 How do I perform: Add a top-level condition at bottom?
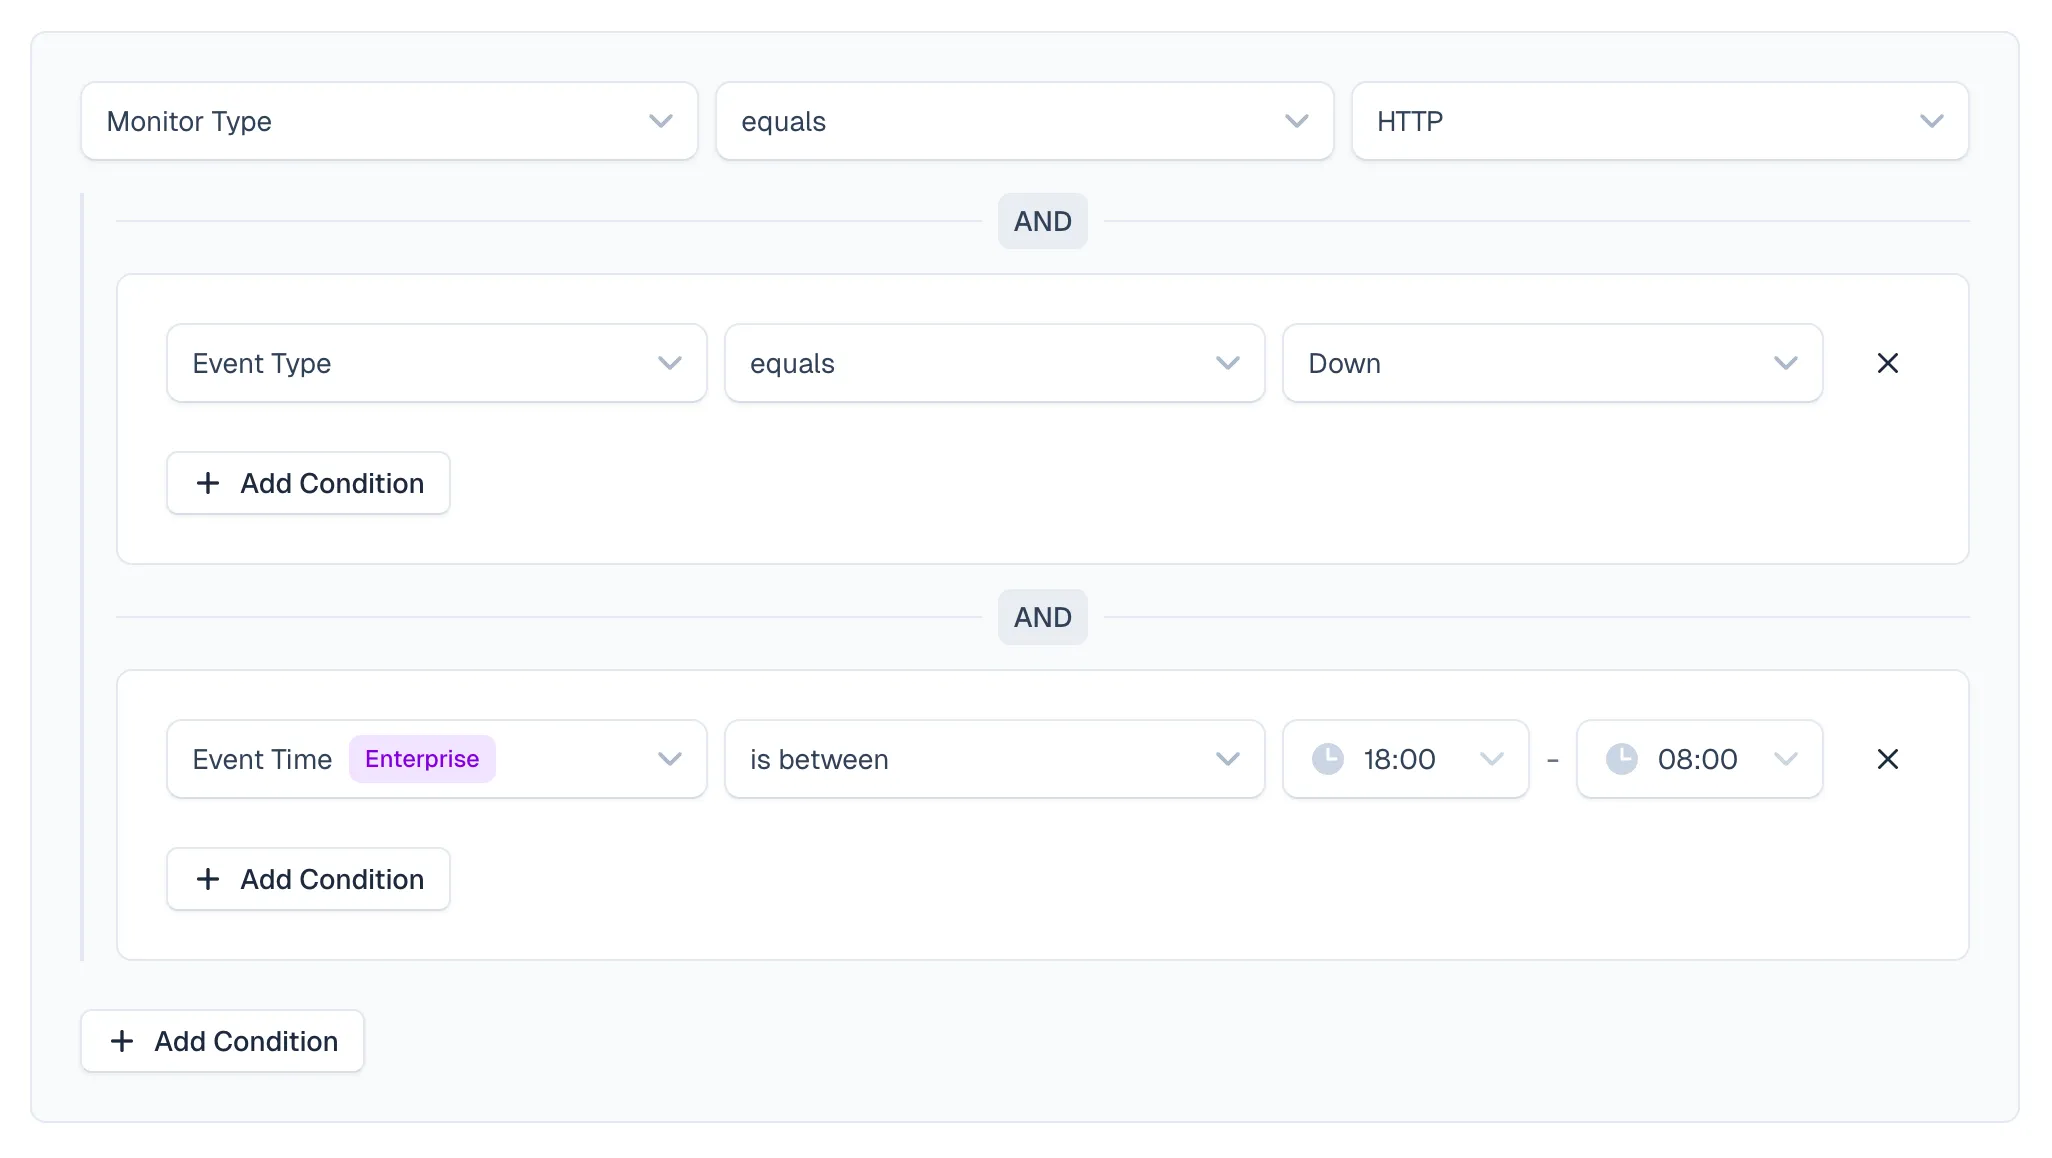coord(222,1041)
